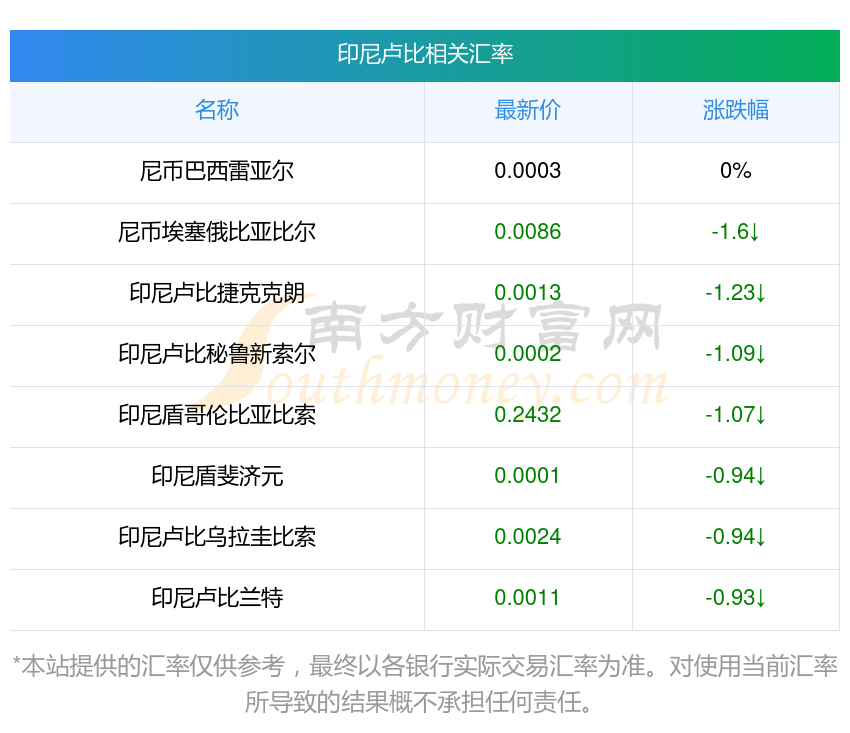Open the 印尼盾斐济元 row name
850x733 pixels.
(x=217, y=476)
